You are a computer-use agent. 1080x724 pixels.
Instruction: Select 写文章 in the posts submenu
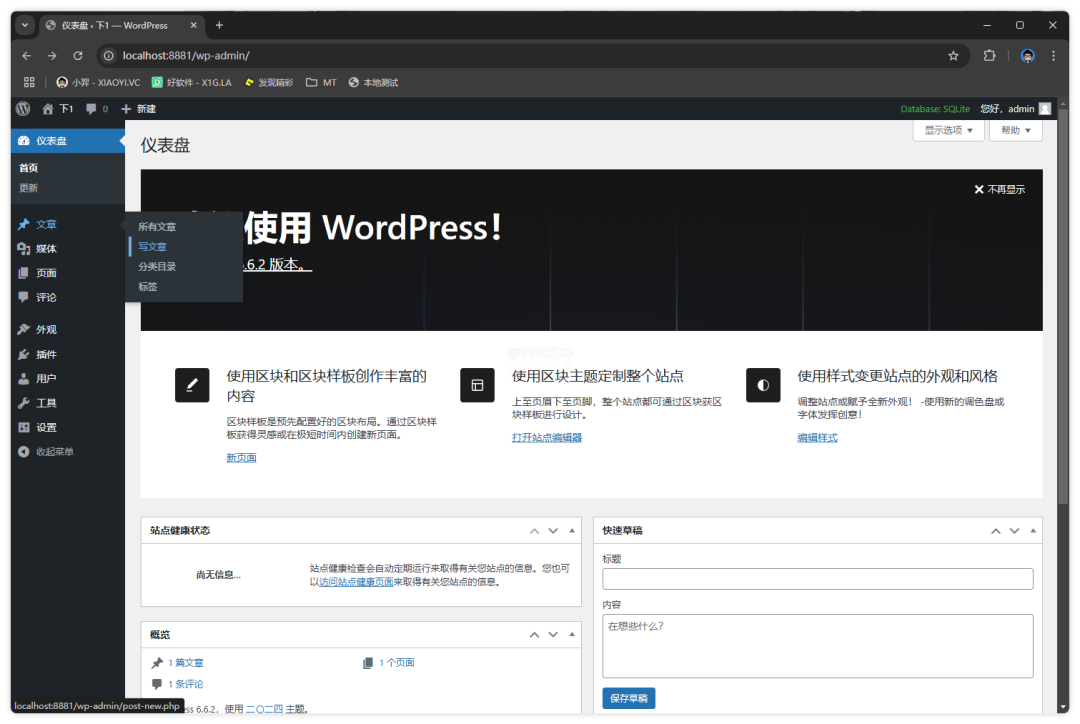click(153, 247)
